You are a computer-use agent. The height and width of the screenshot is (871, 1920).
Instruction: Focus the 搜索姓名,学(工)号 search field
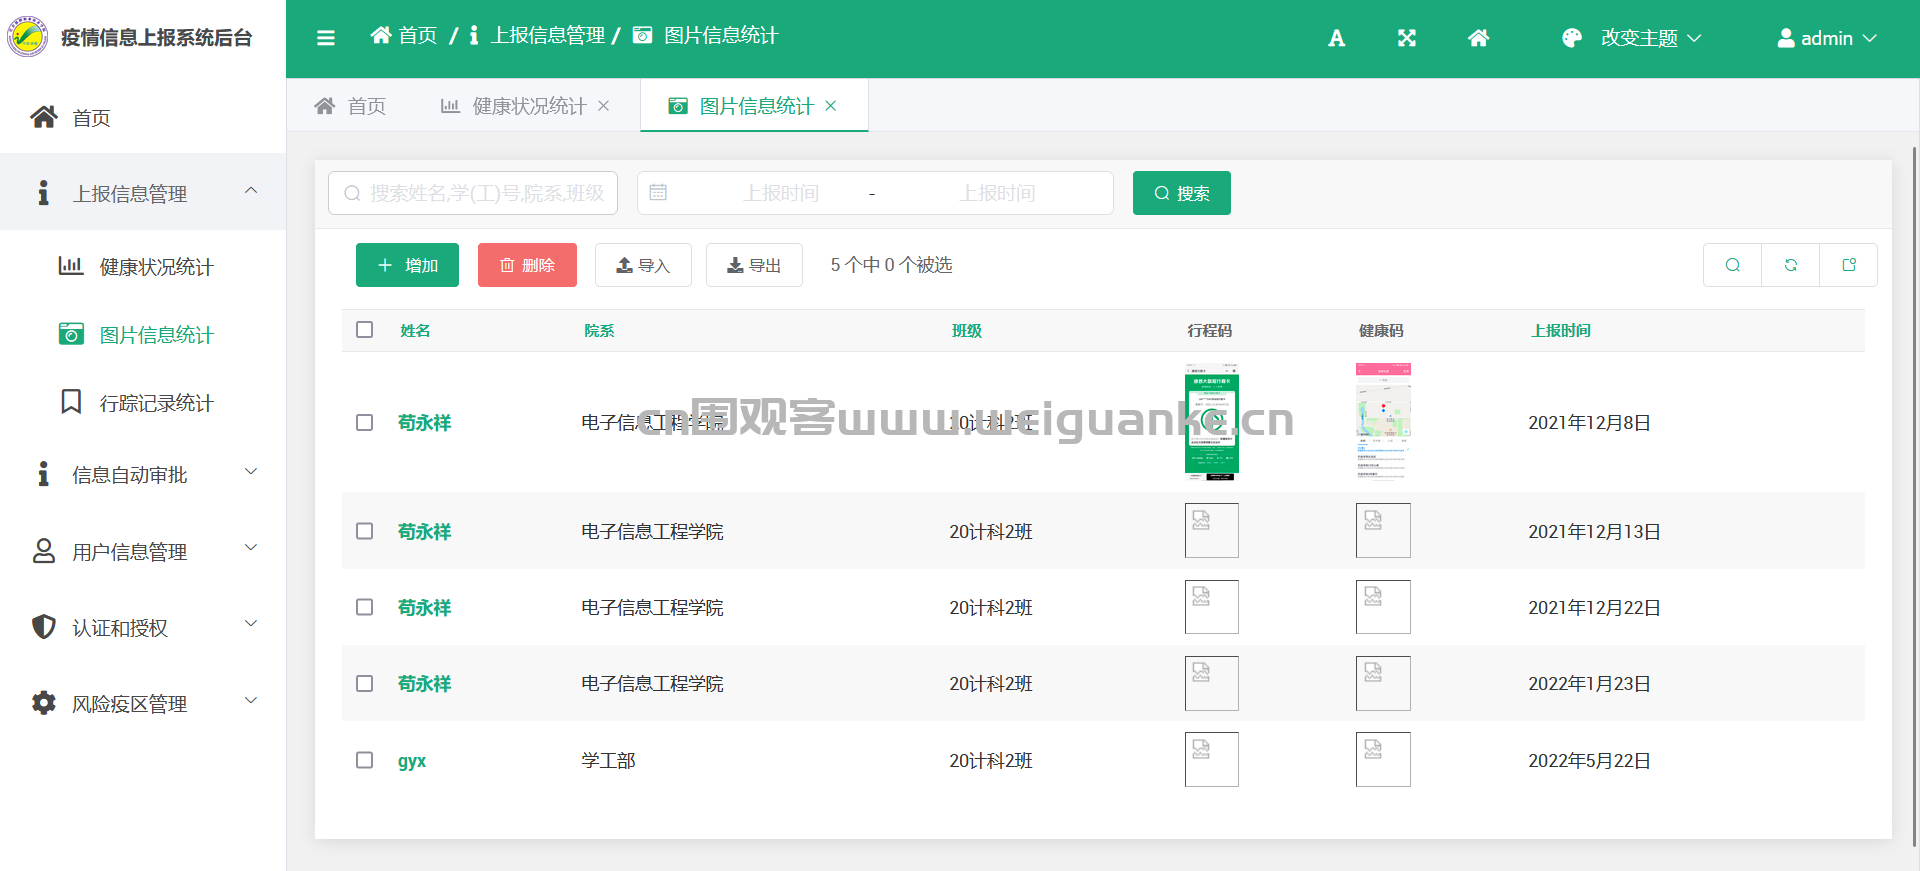pos(473,193)
